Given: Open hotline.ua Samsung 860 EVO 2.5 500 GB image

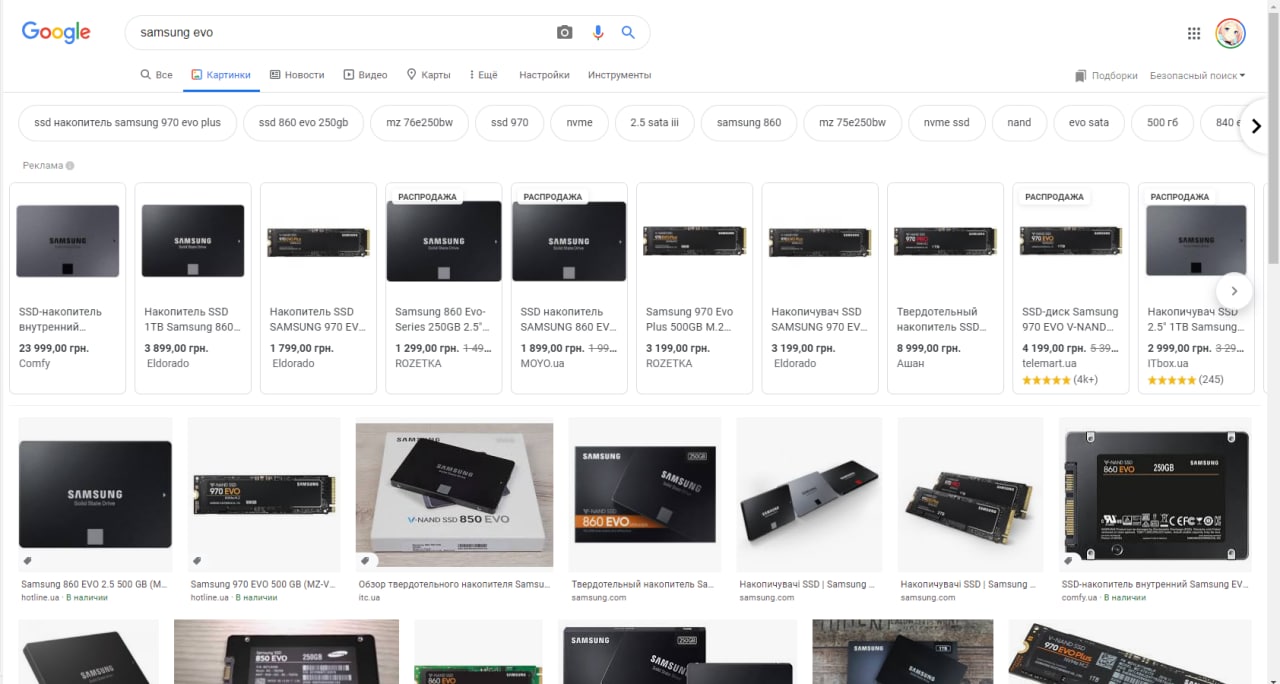Looking at the screenshot, I should 95,494.
